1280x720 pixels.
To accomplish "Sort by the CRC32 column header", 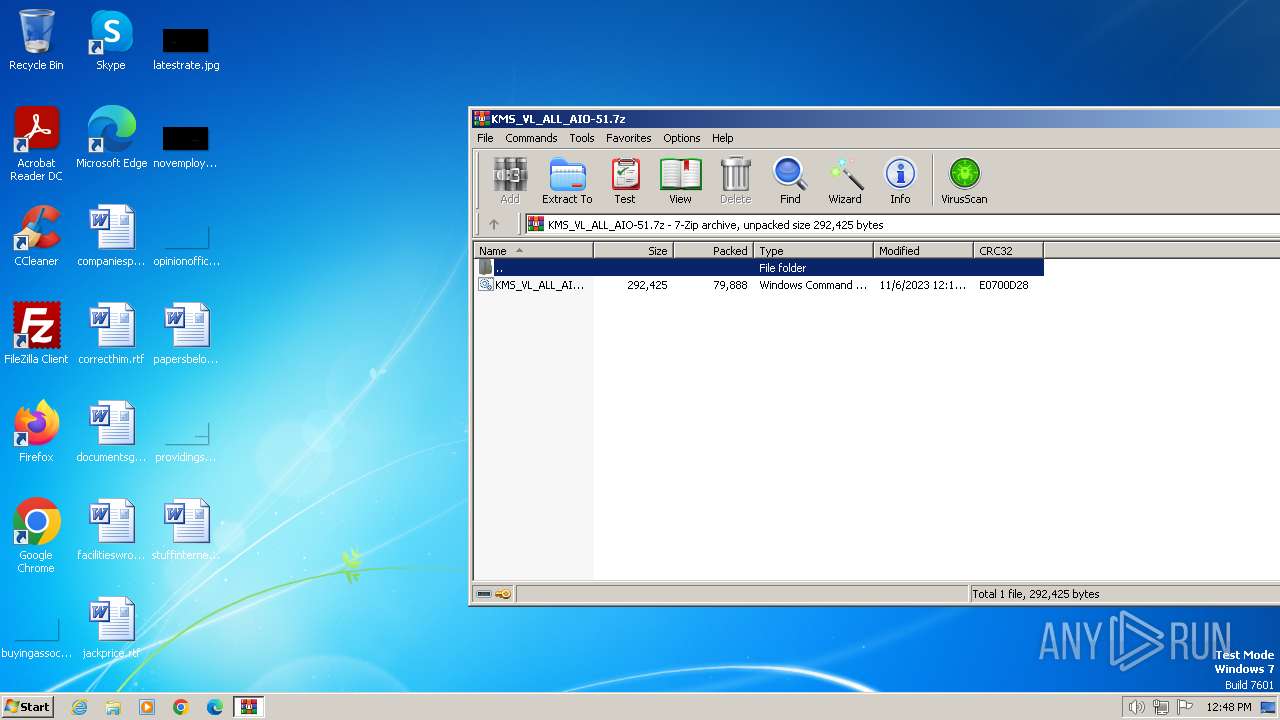I will pos(1009,250).
